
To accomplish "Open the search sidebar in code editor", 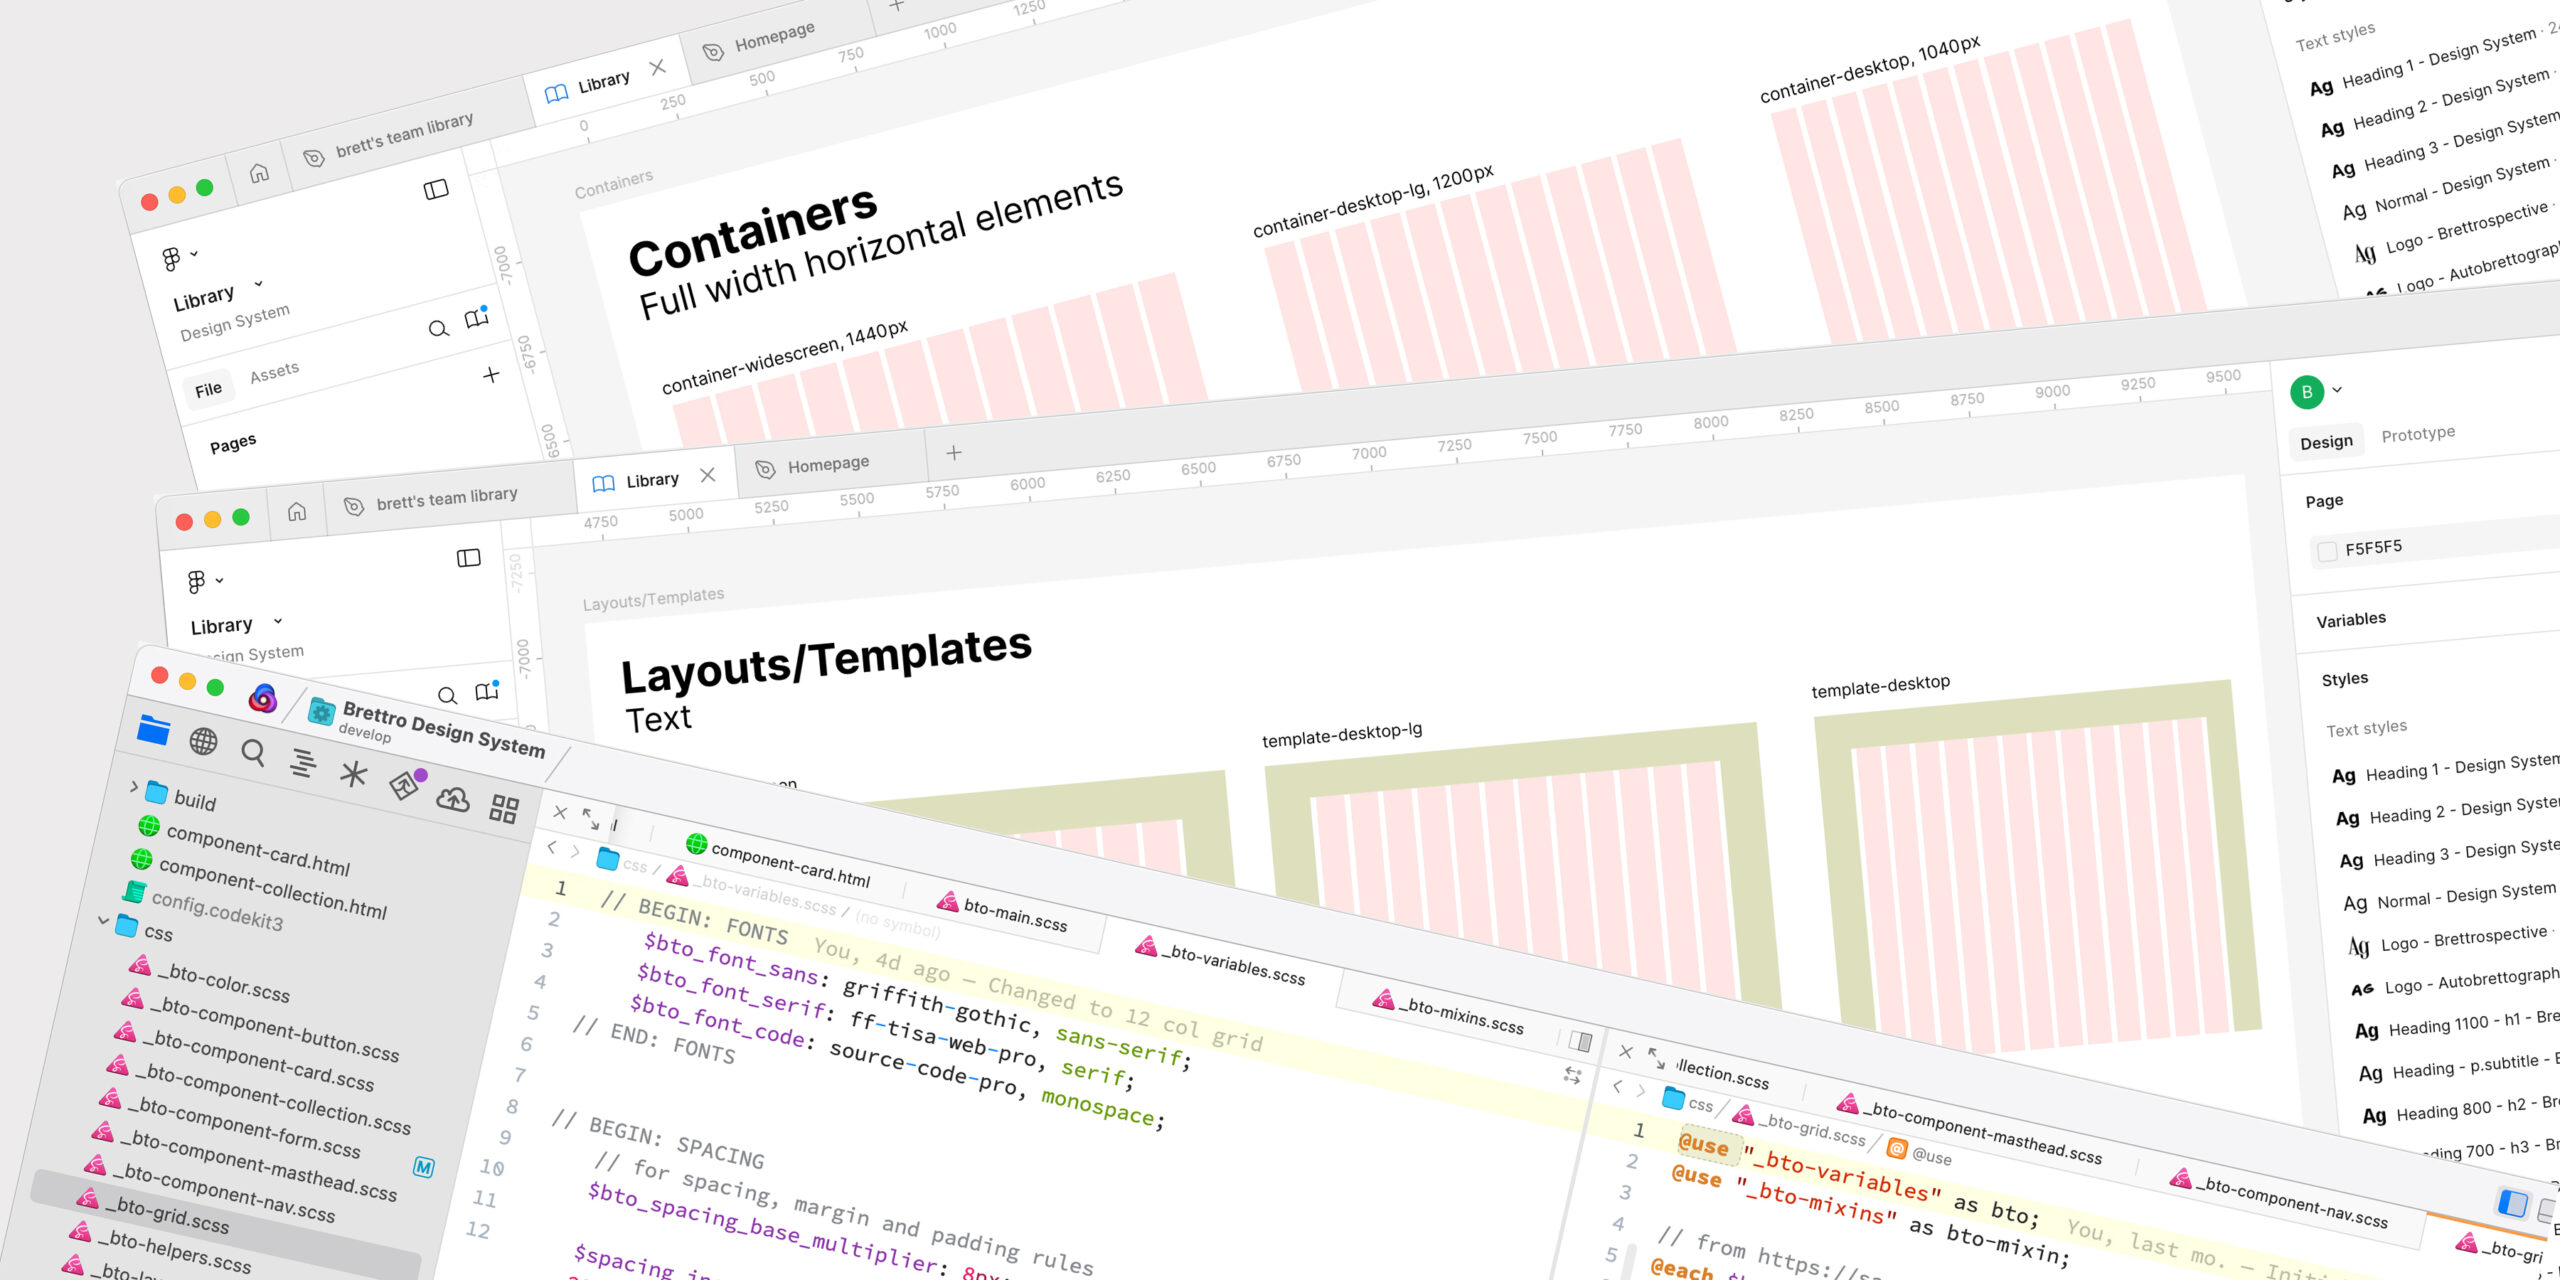I will pyautogui.click(x=253, y=752).
